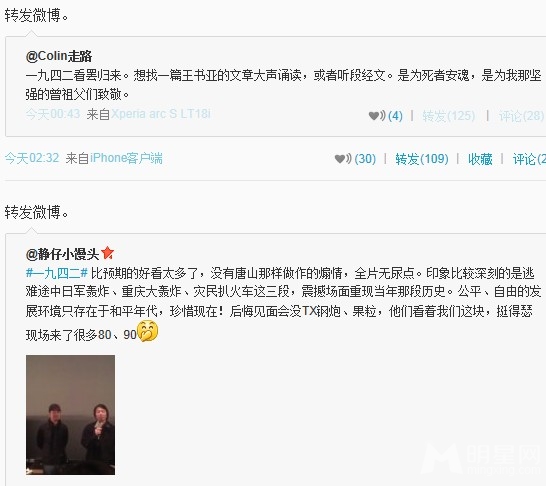Click the 收藏 favorite link

click(x=480, y=159)
